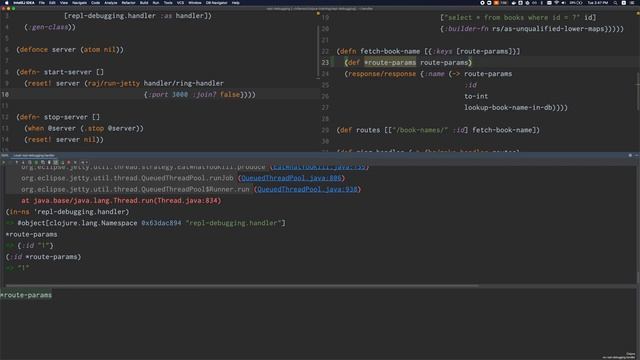Open the Wi-Fi status menu
This screenshot has height=360, width=640.
point(556,3)
